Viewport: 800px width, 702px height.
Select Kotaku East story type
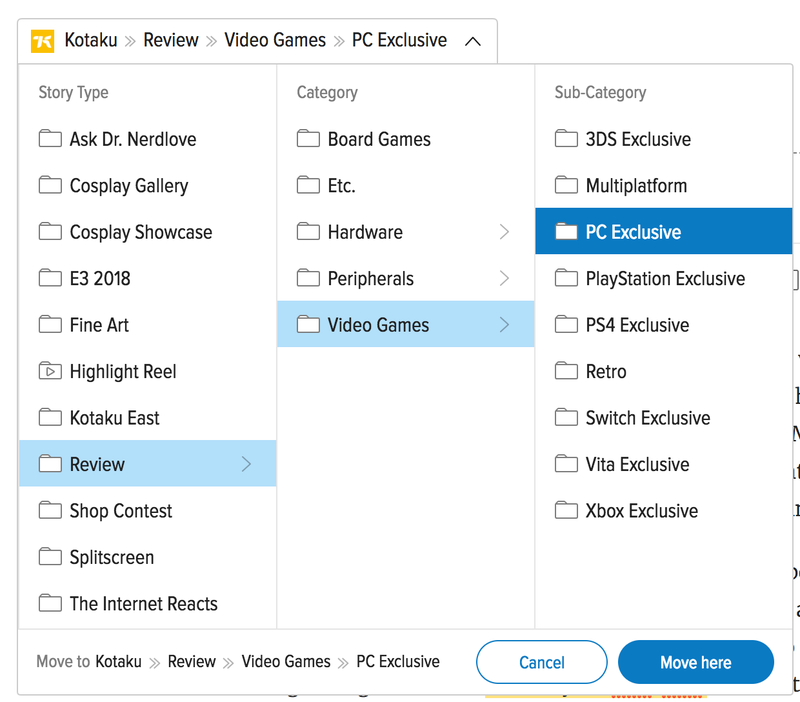[148, 417]
